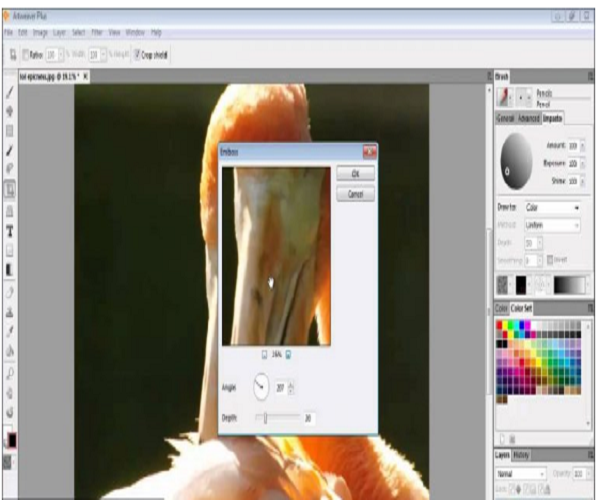Select the Rotate canvas tool

pos(10,412)
